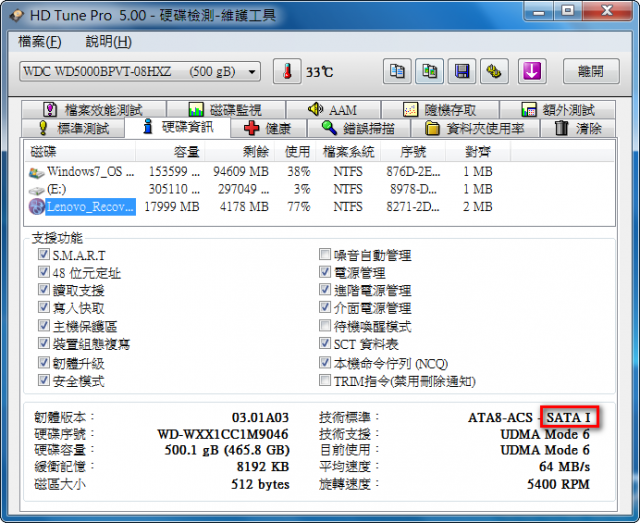
Task: Click the copy info to clipboard icon
Action: point(397,71)
